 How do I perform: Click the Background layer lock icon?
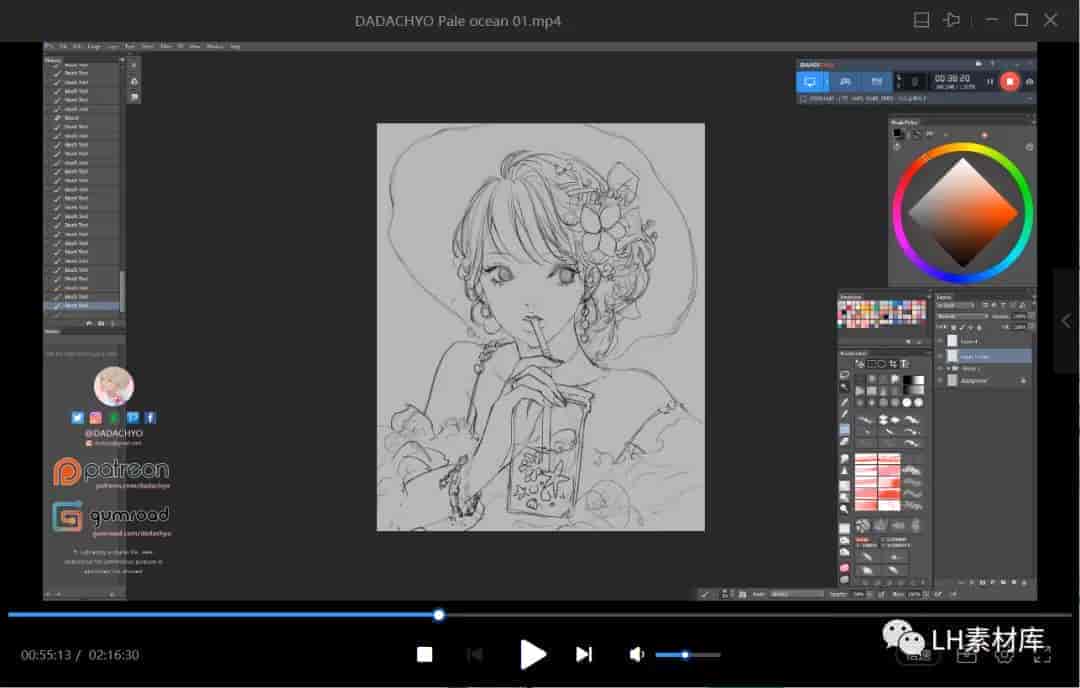tap(1024, 381)
